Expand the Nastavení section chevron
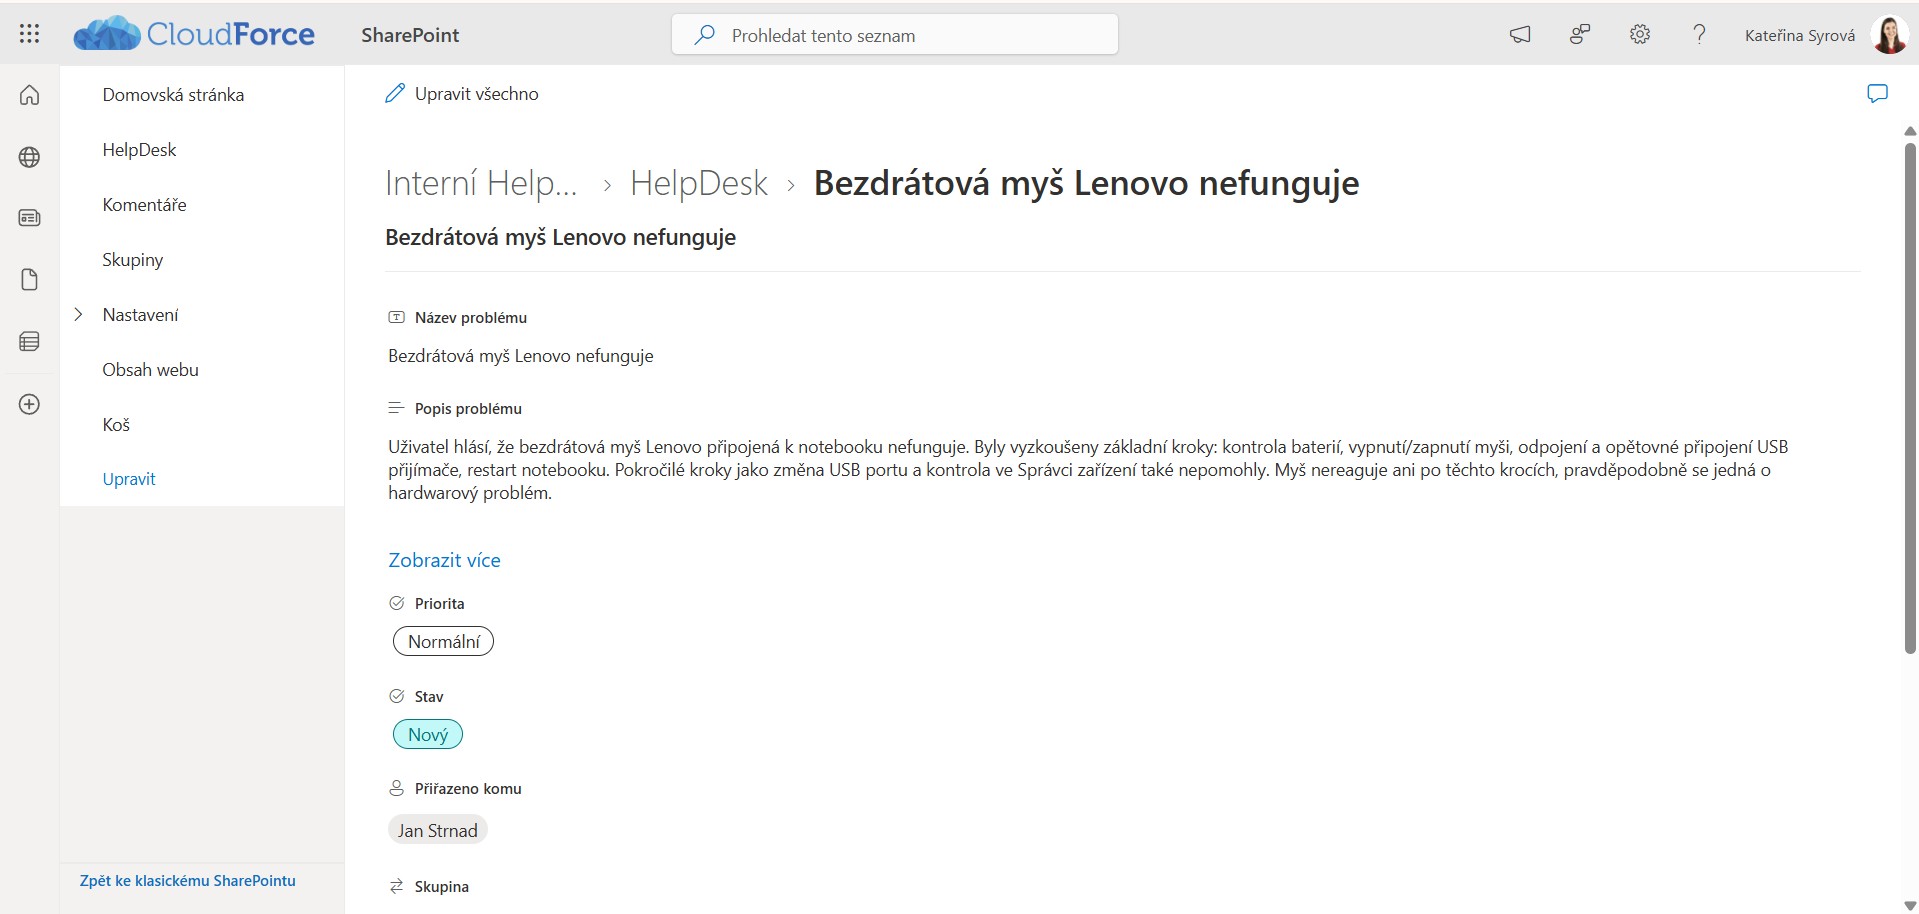1919x914 pixels. [79, 314]
